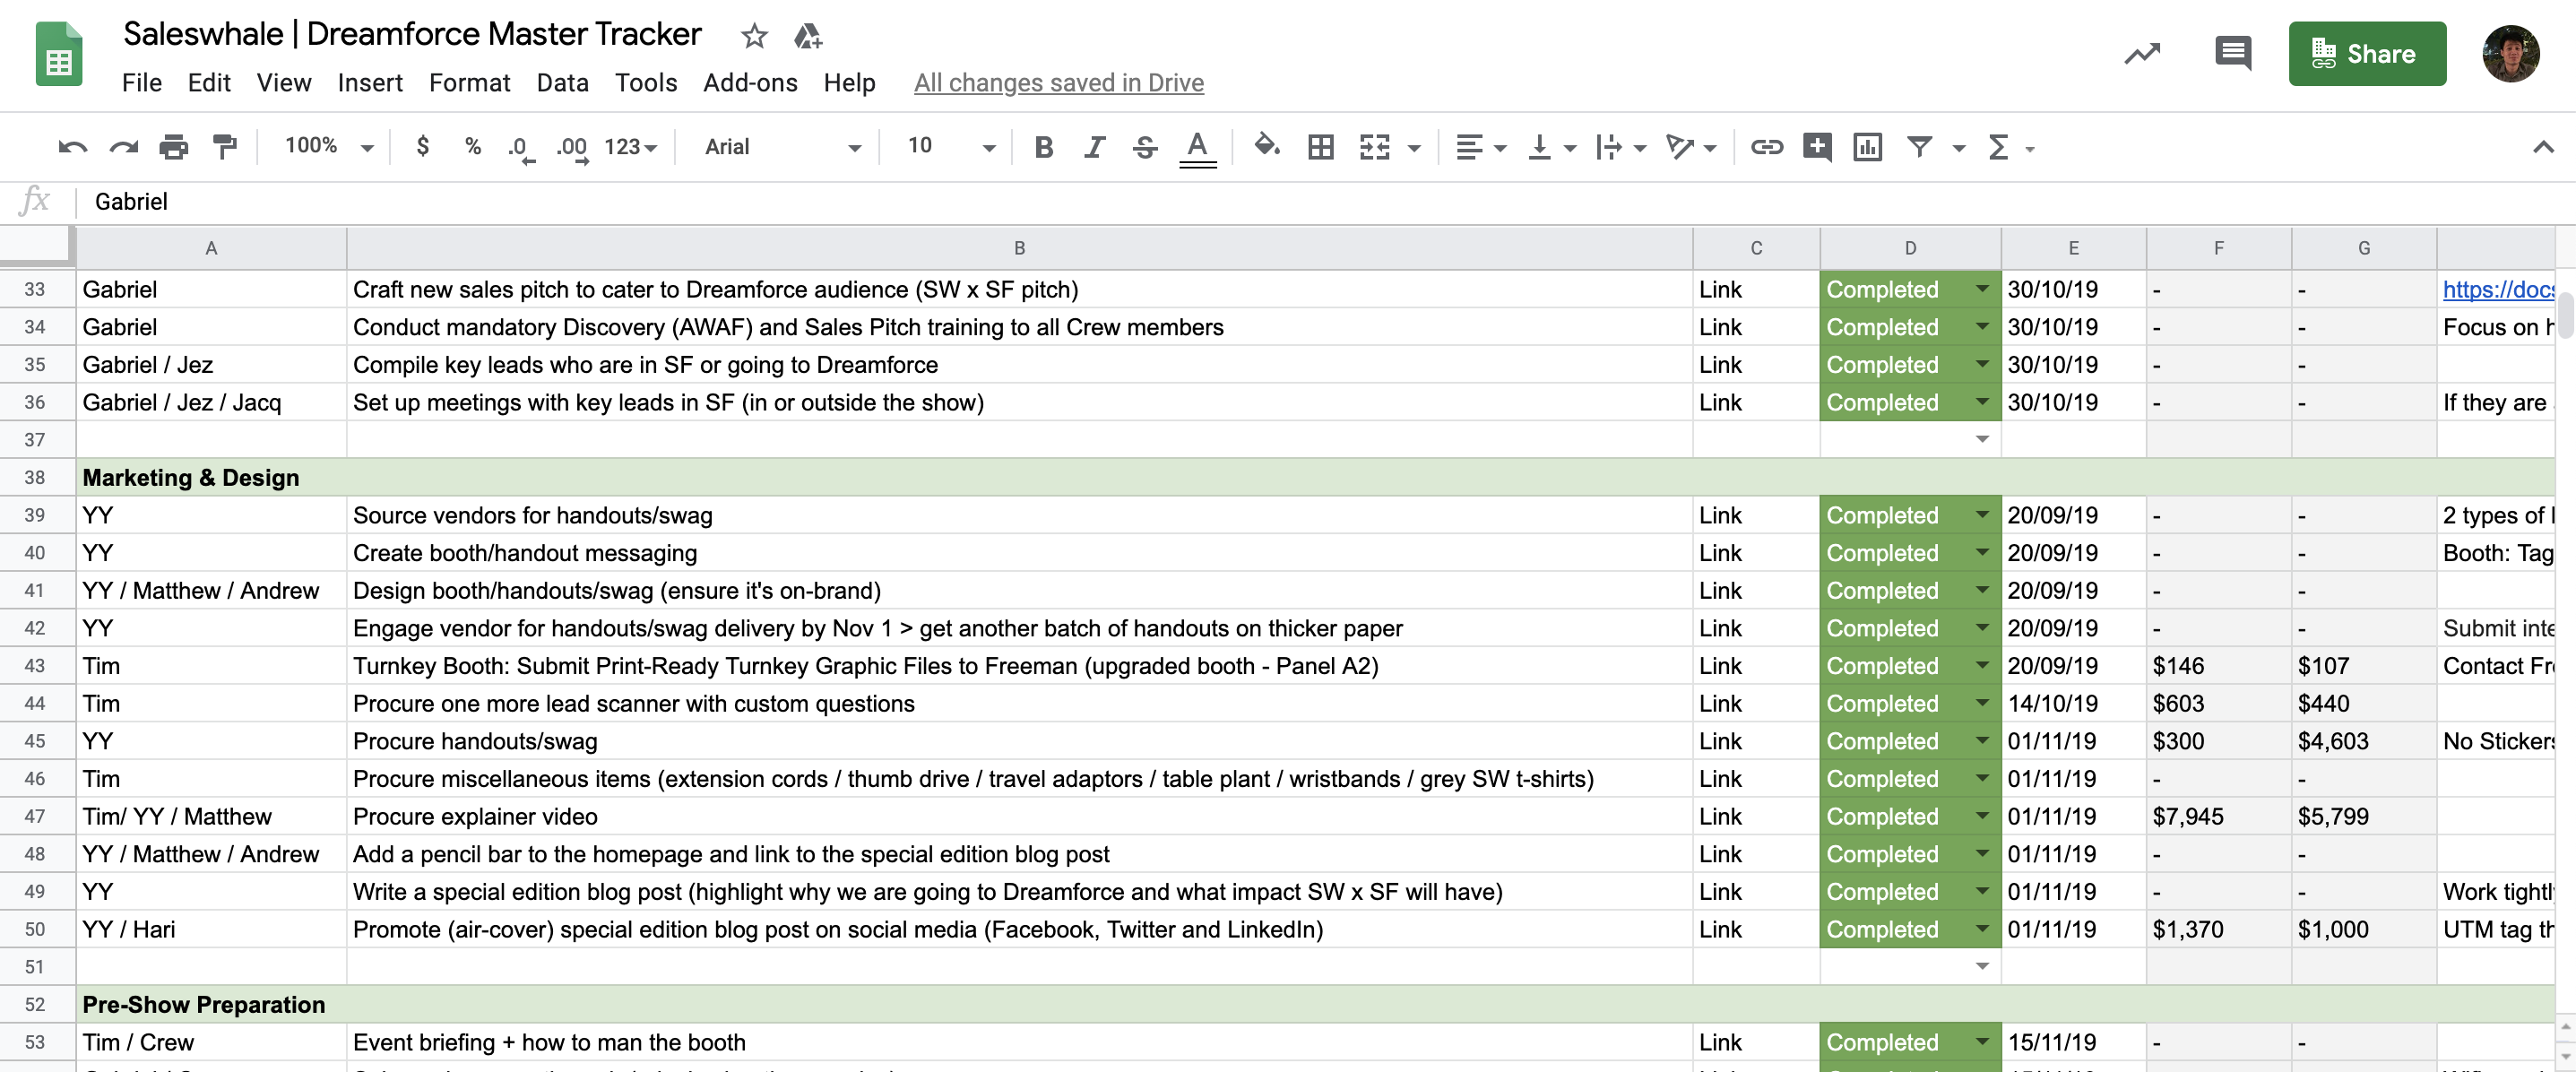Select the Marketing & Design section cell
The image size is (2576, 1072).
[1315, 477]
